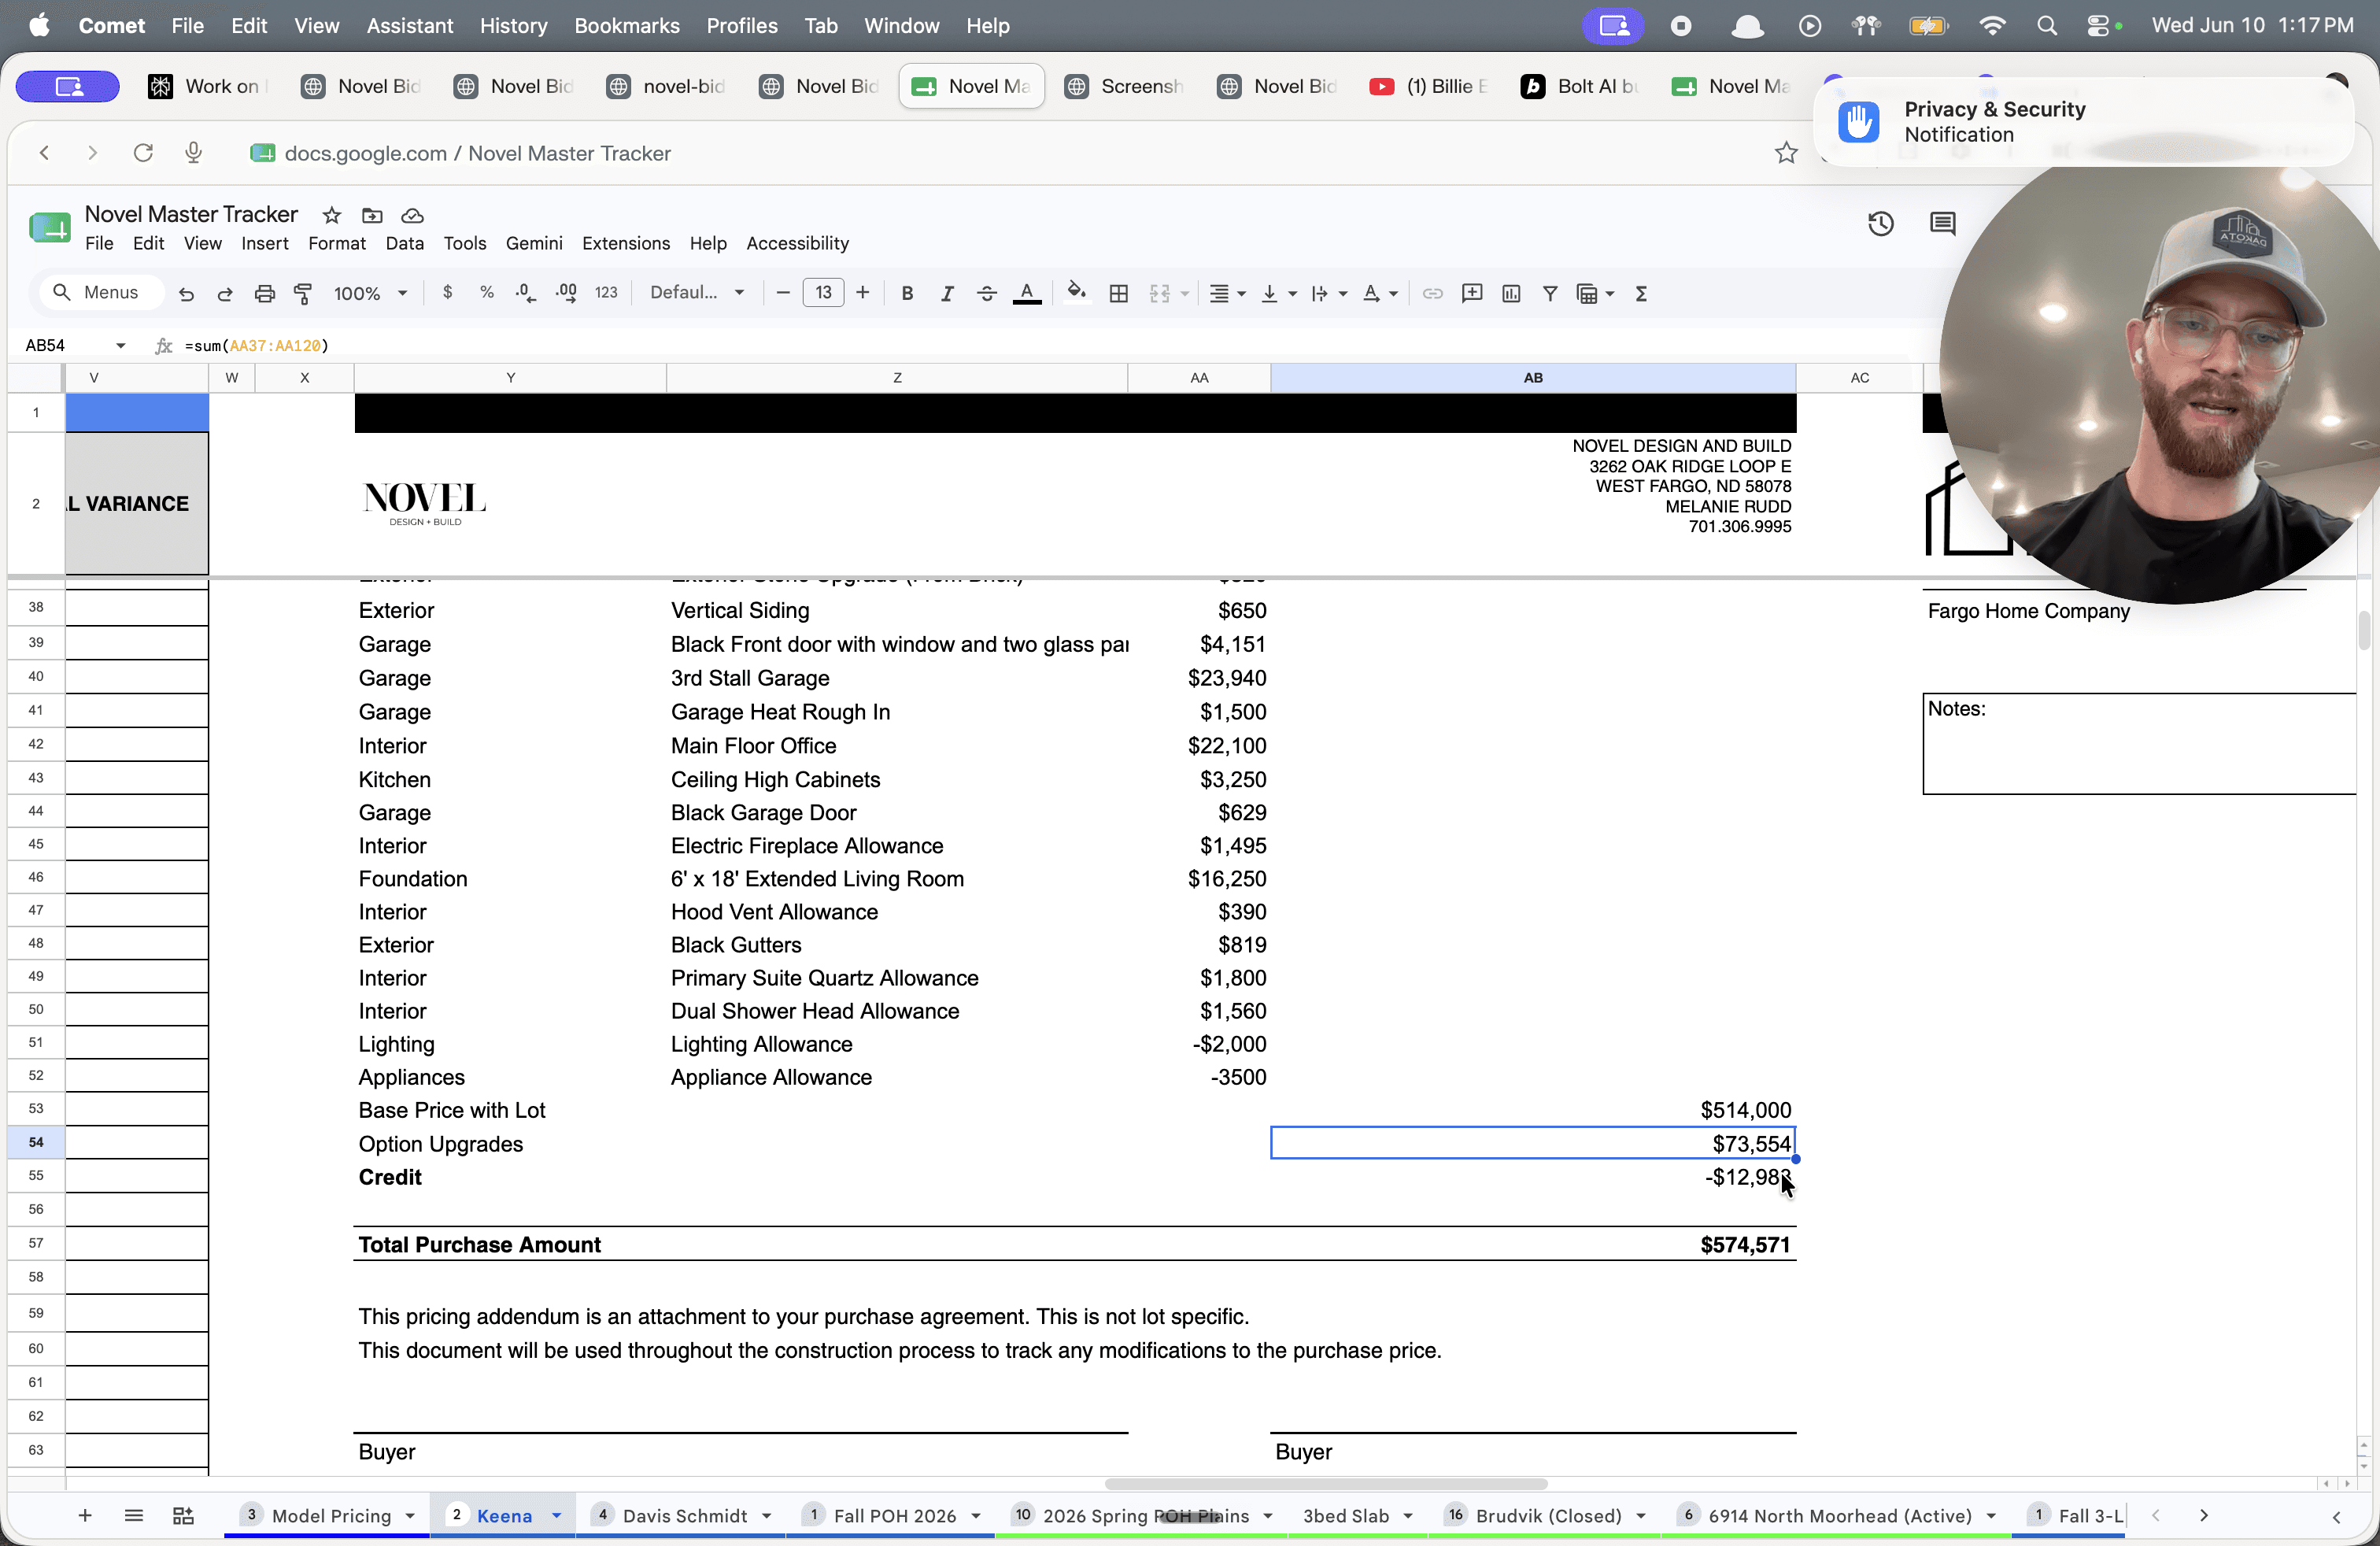Open vertical align dropdown
Viewport: 2380px width, 1546px height.
click(1278, 293)
